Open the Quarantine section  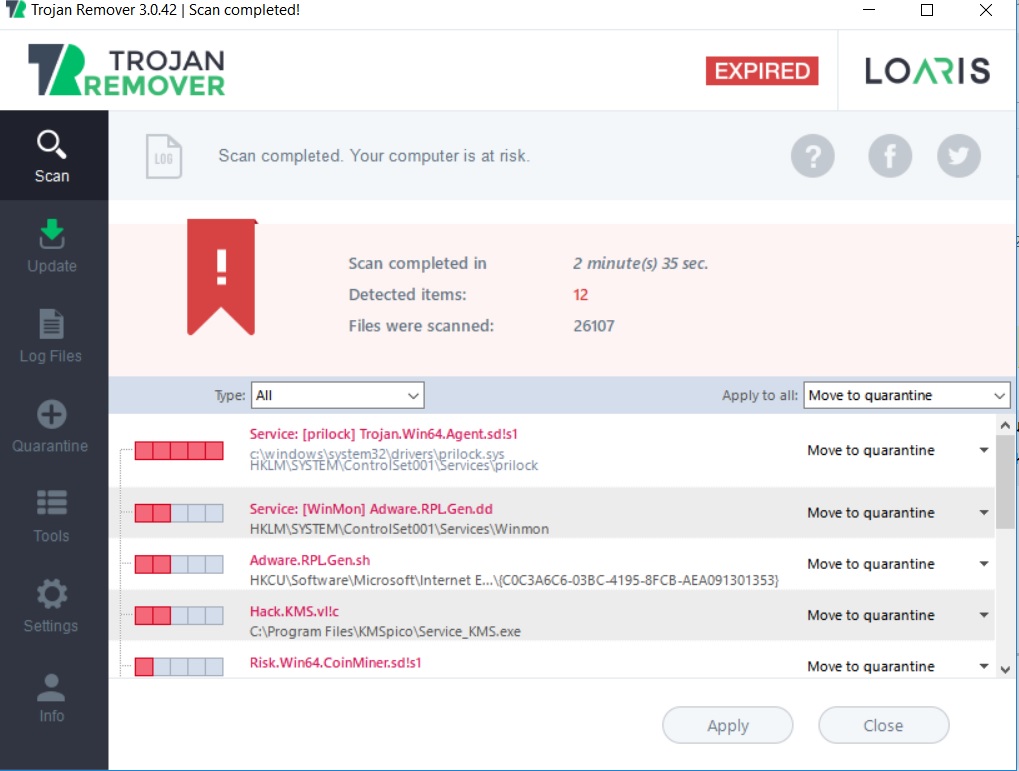pos(51,426)
